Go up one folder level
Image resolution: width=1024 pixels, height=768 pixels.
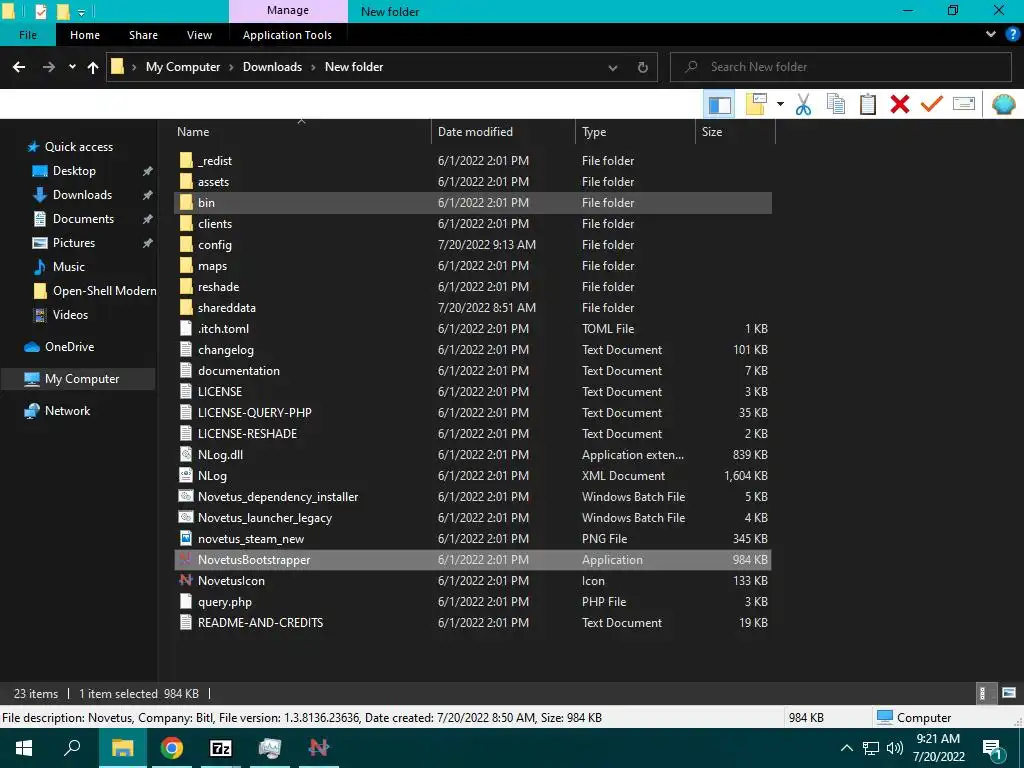pyautogui.click(x=93, y=67)
